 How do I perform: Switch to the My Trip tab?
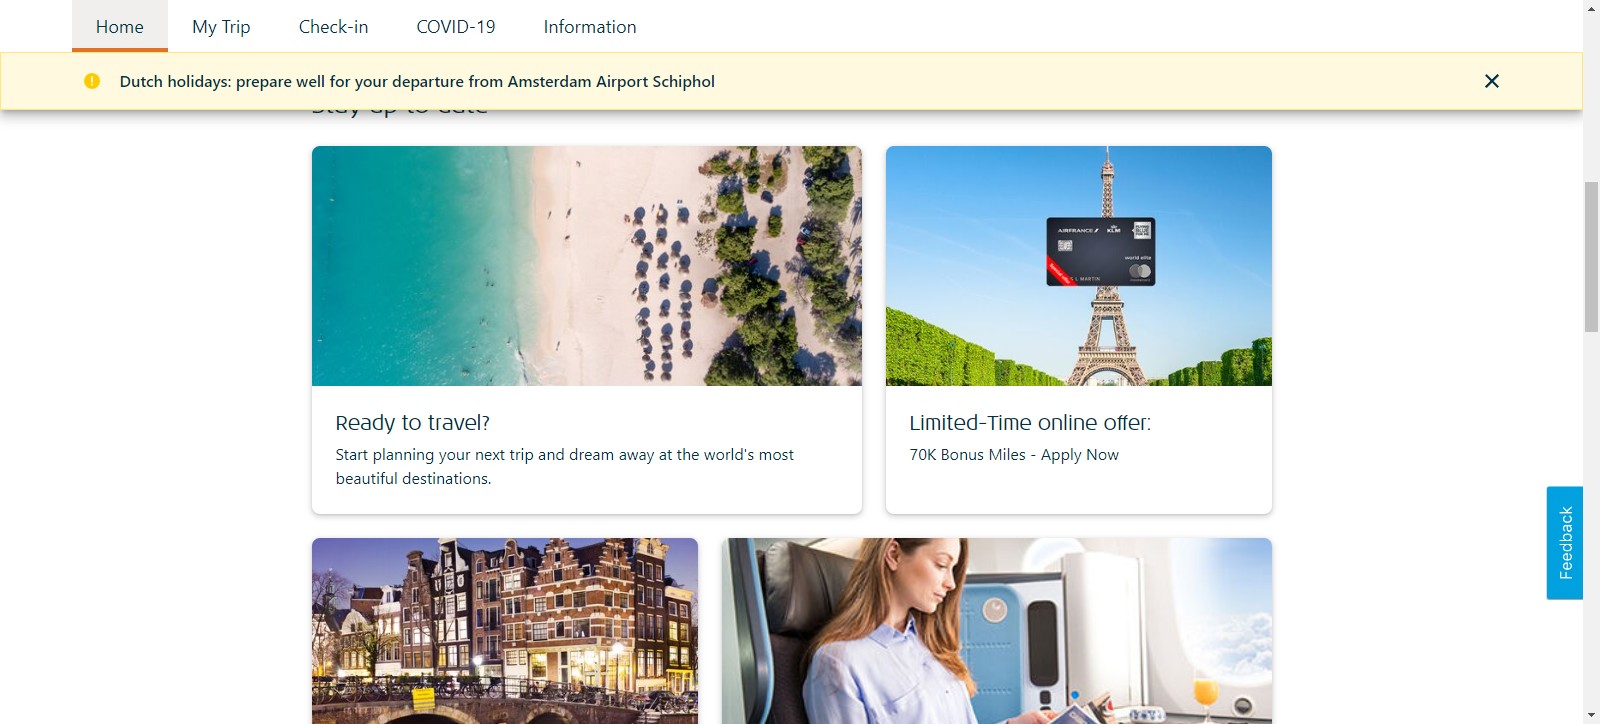(x=221, y=26)
